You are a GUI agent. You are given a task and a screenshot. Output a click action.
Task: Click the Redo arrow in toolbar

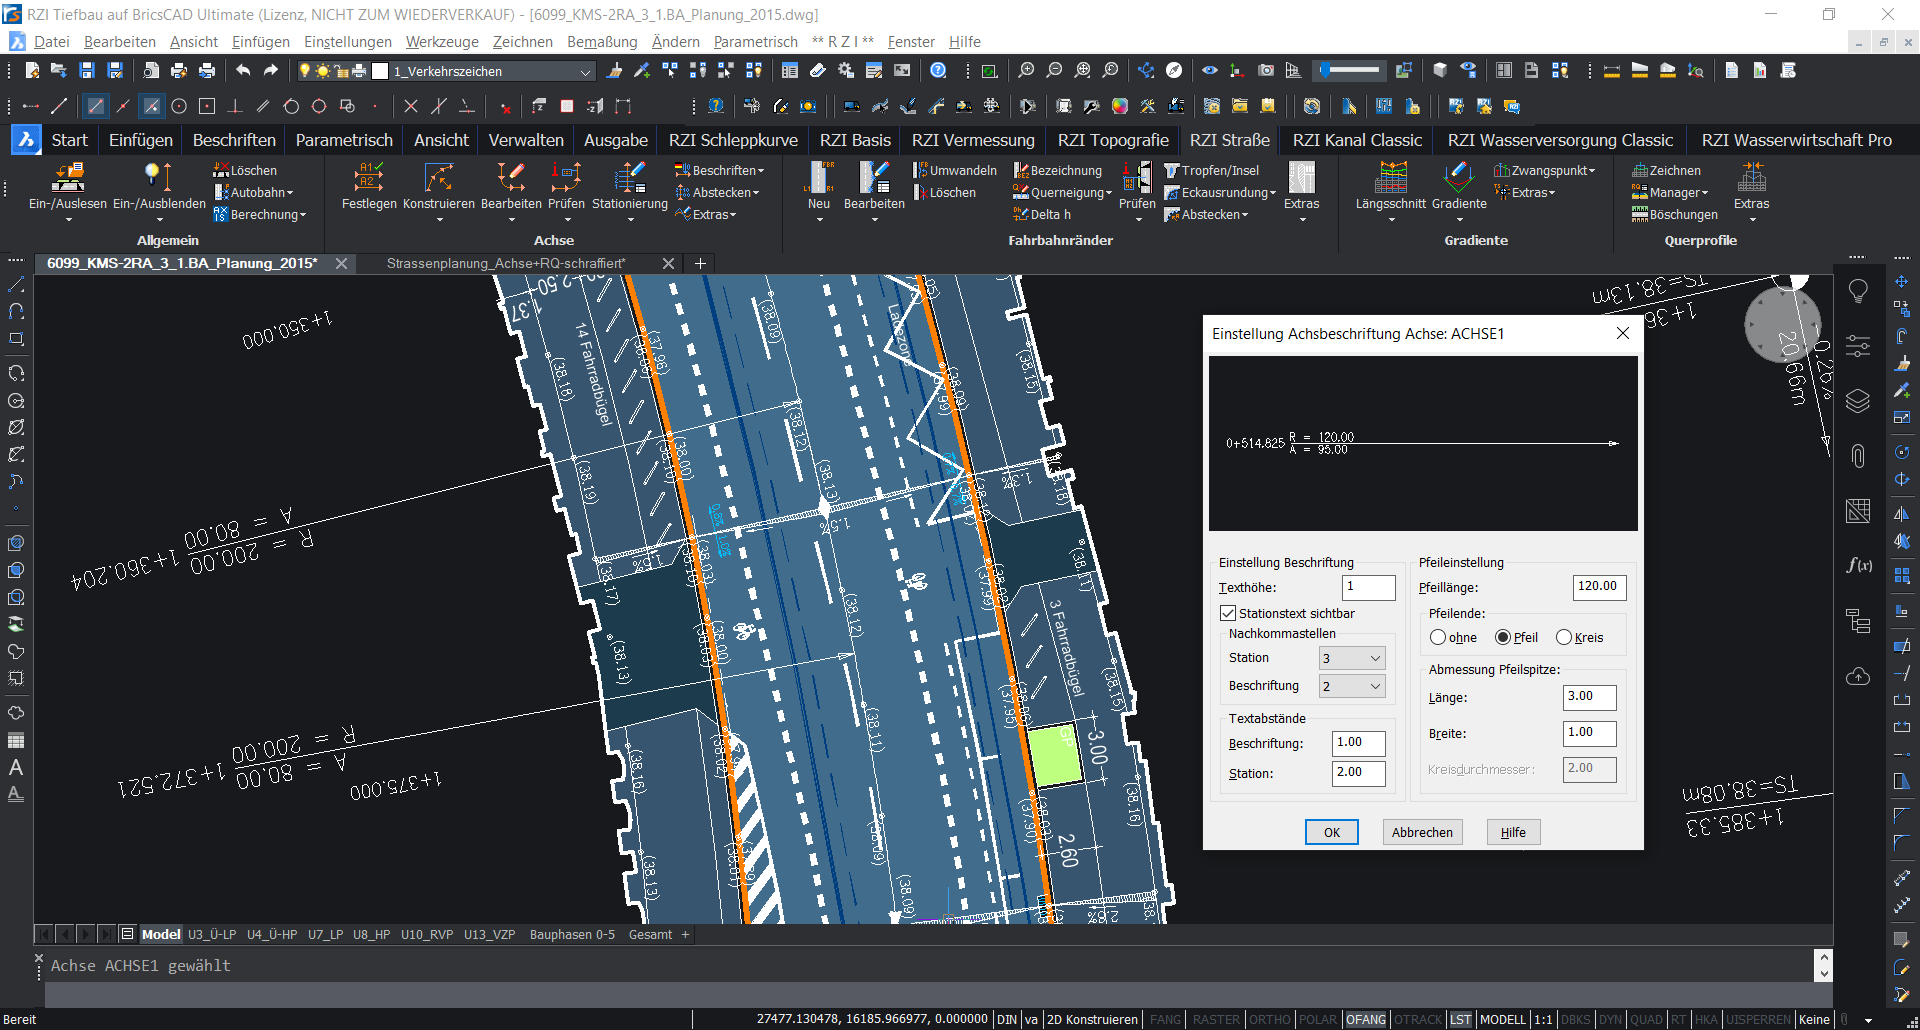click(270, 70)
